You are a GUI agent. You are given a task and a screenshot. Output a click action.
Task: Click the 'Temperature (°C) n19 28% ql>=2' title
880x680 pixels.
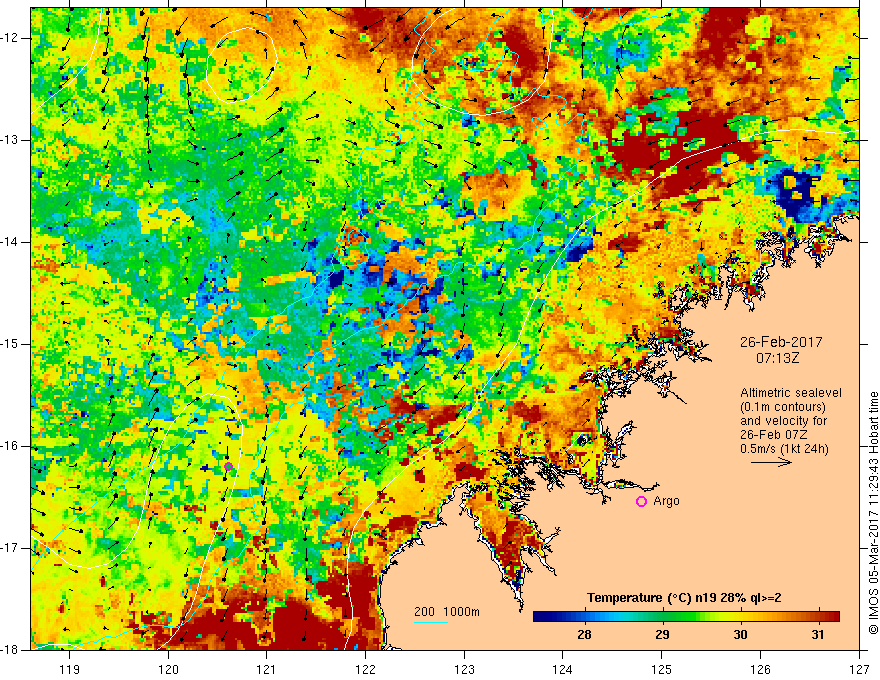coord(684,598)
